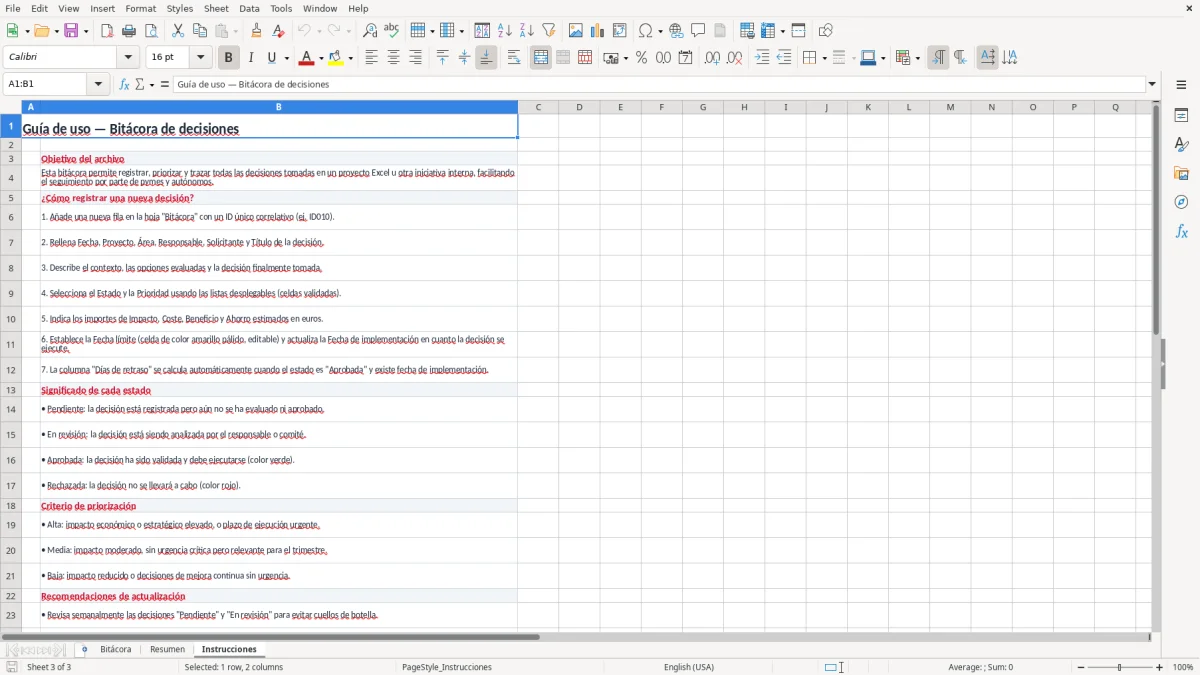The image size is (1200, 675).
Task: Apply the red font color swatch
Action: pos(306,58)
